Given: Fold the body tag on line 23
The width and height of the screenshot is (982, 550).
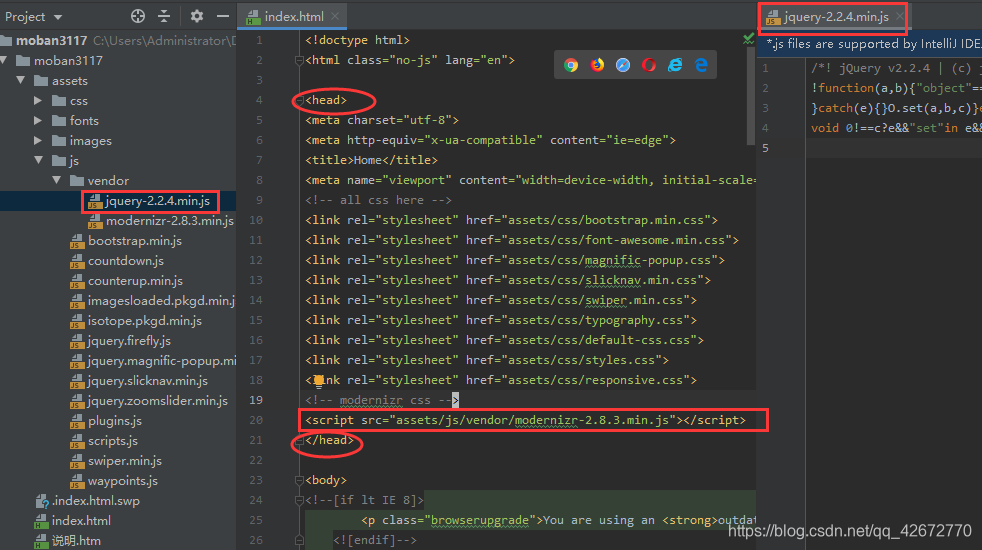Looking at the screenshot, I should 299,480.
